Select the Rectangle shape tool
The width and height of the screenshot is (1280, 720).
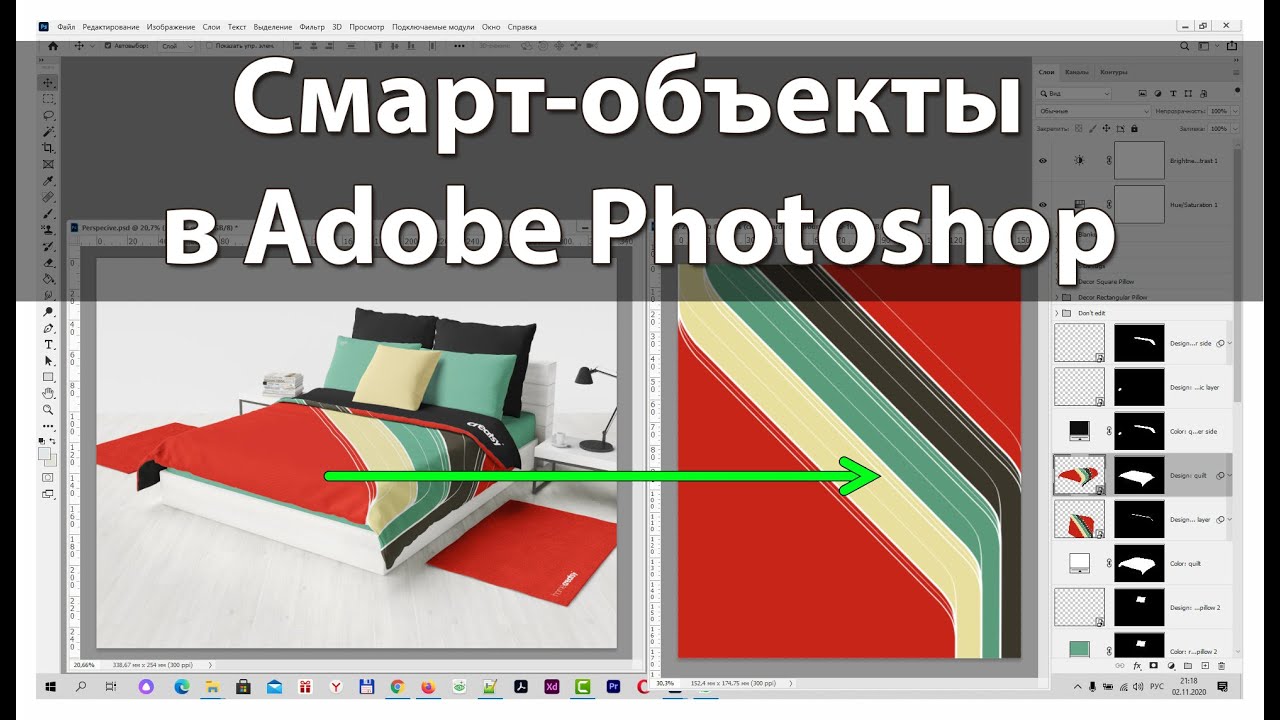[48, 377]
